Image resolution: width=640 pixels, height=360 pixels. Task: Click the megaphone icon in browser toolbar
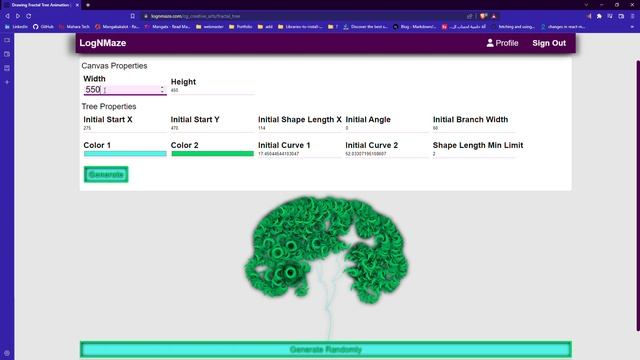589,16
